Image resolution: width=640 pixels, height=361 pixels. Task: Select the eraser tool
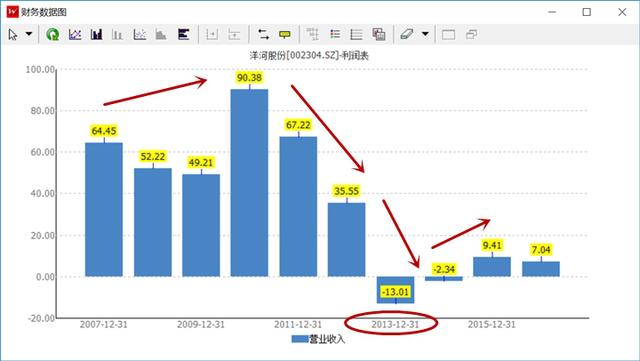(x=407, y=35)
